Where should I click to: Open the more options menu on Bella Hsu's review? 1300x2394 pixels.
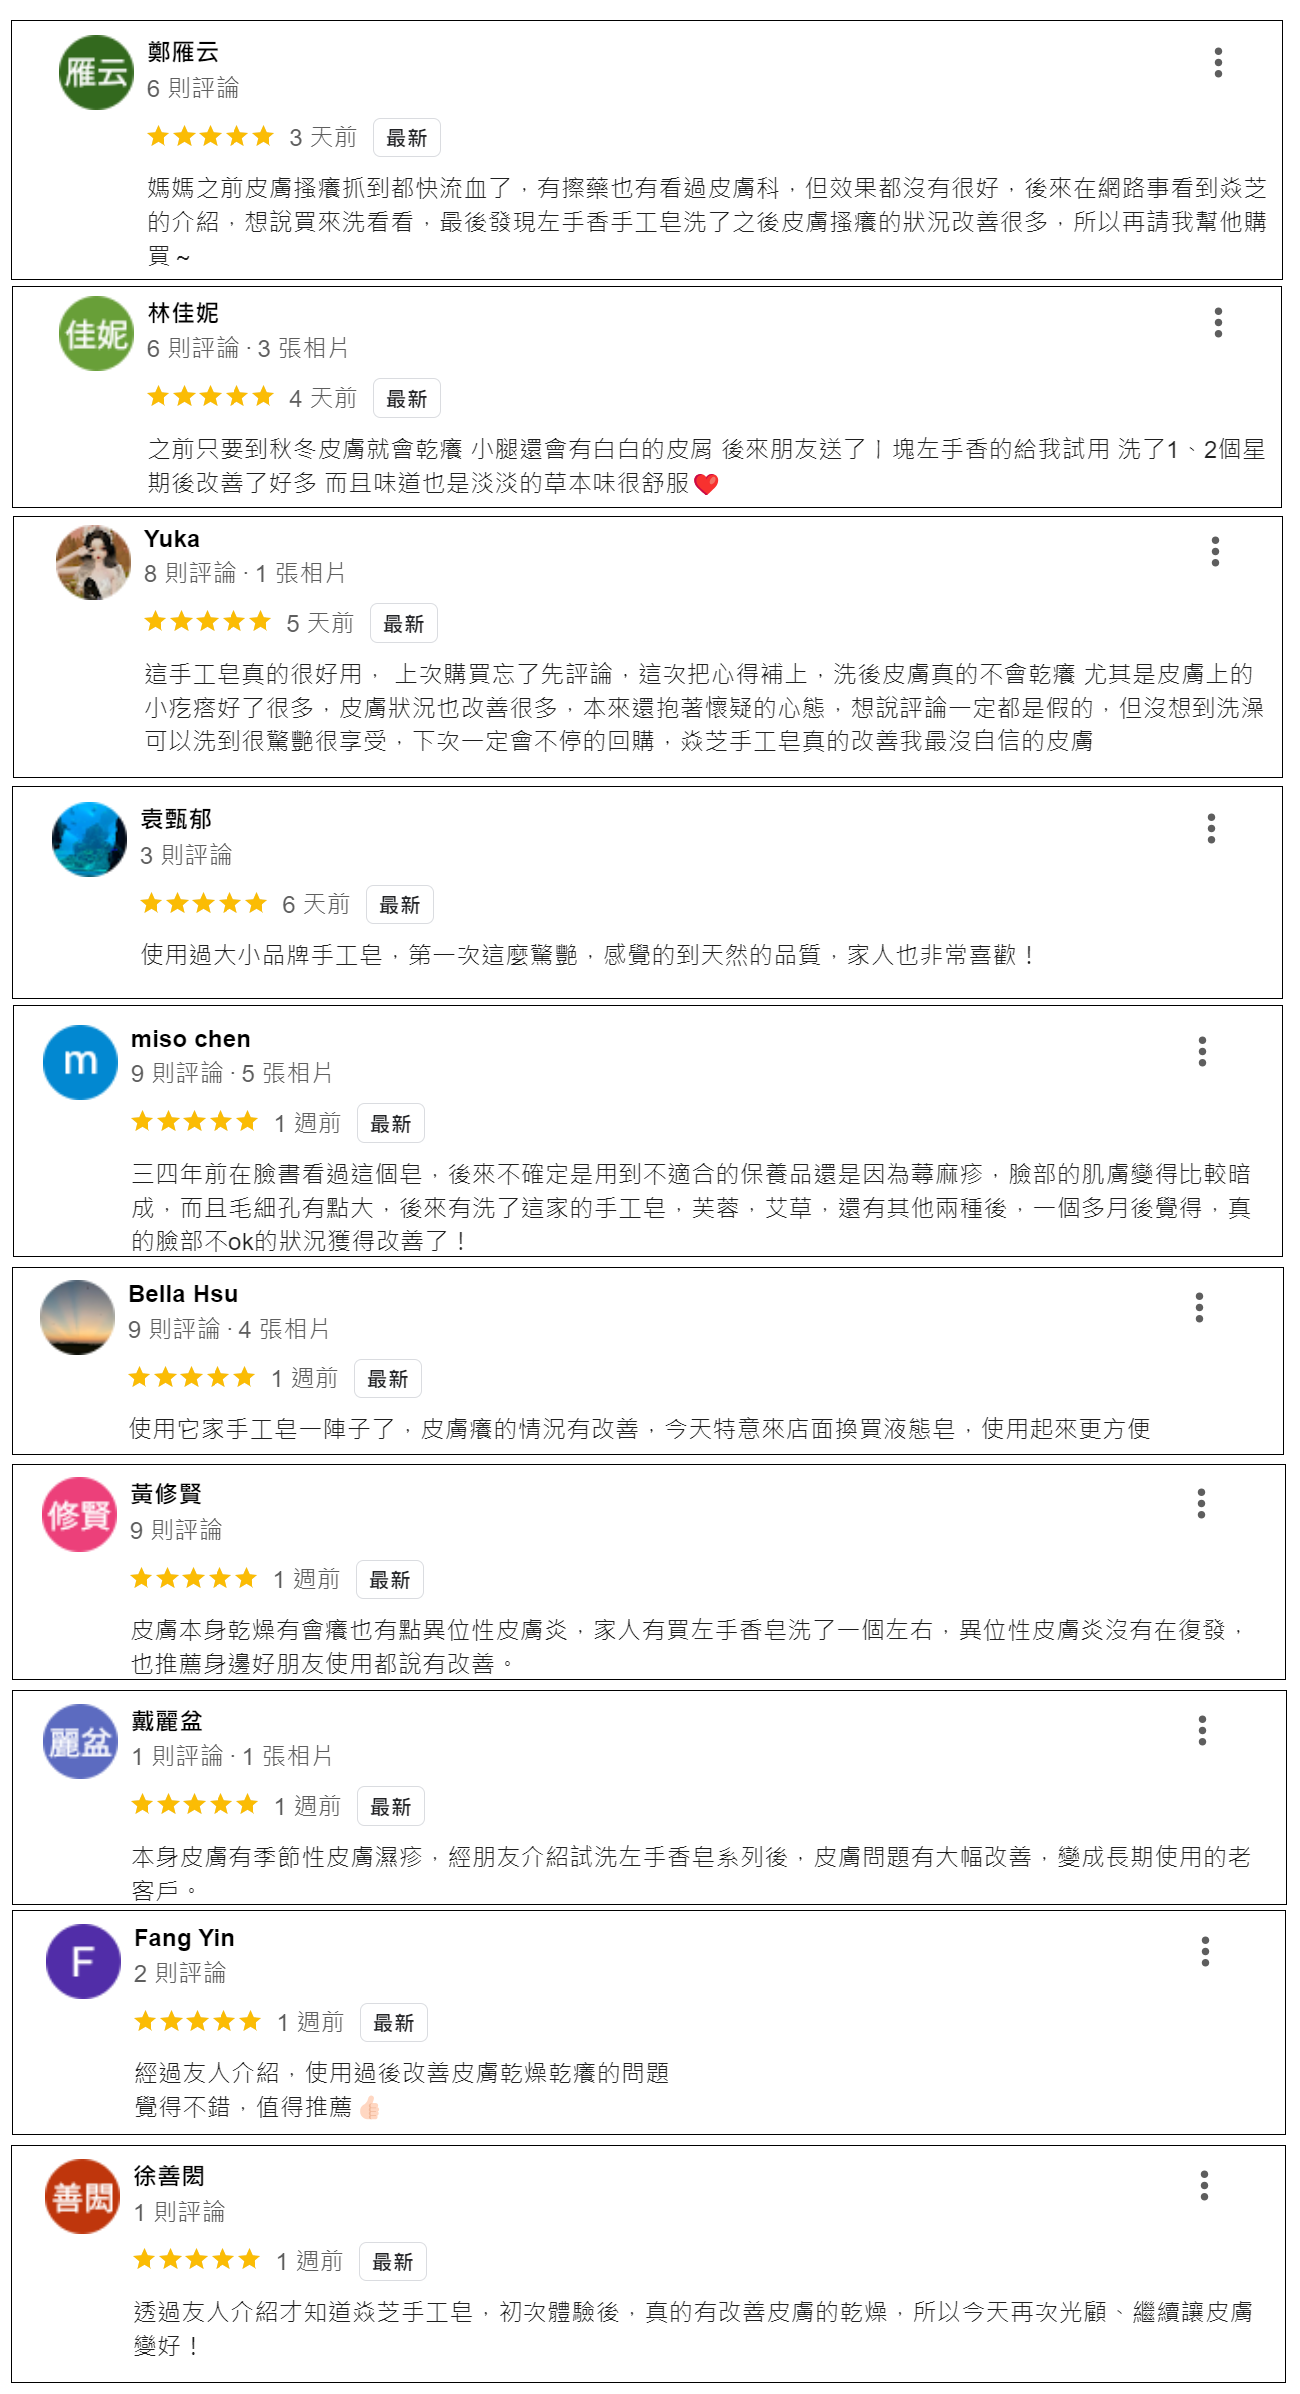click(x=1199, y=1307)
